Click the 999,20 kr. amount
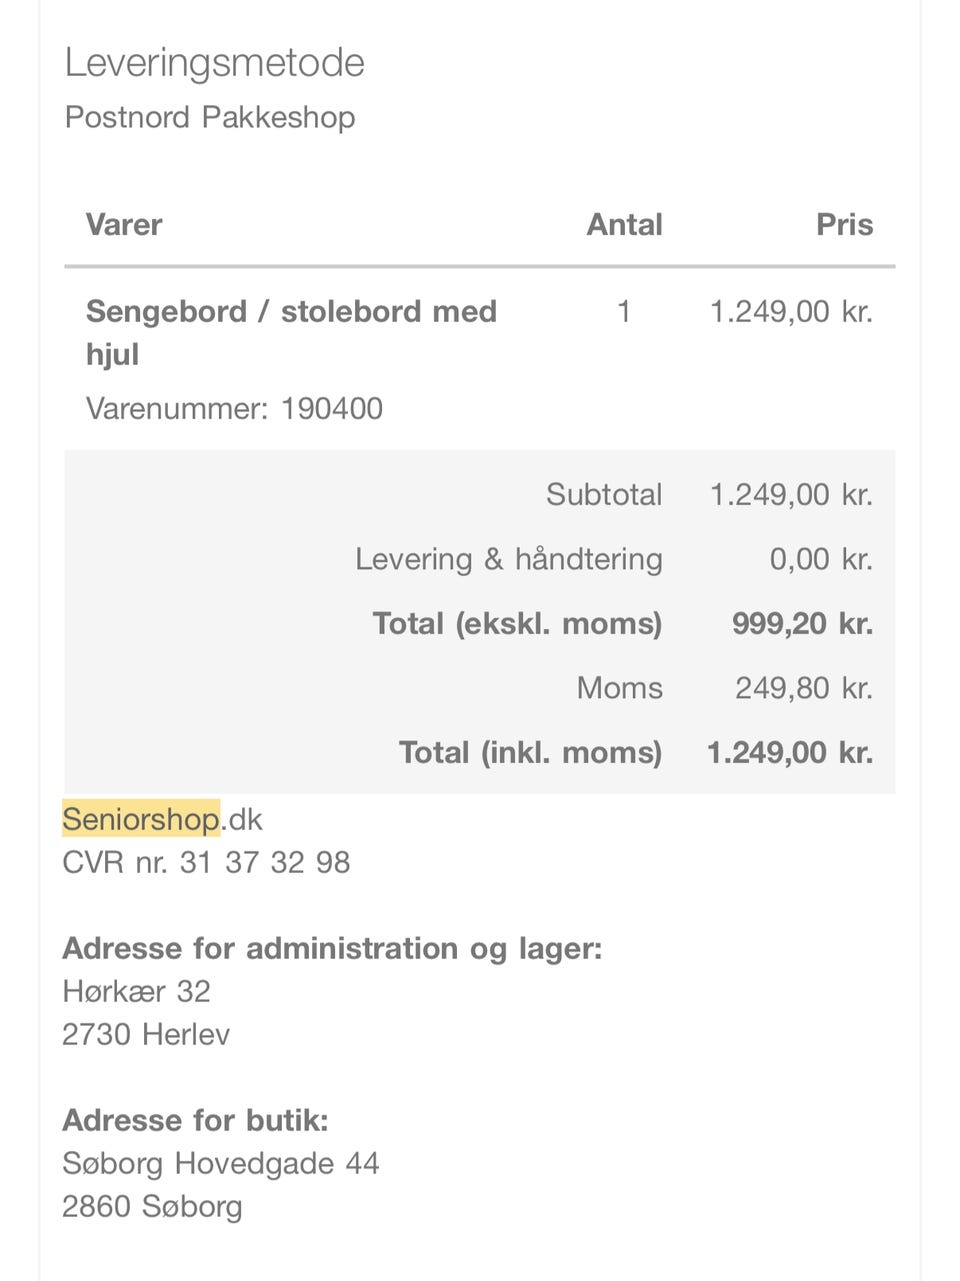 [x=802, y=623]
